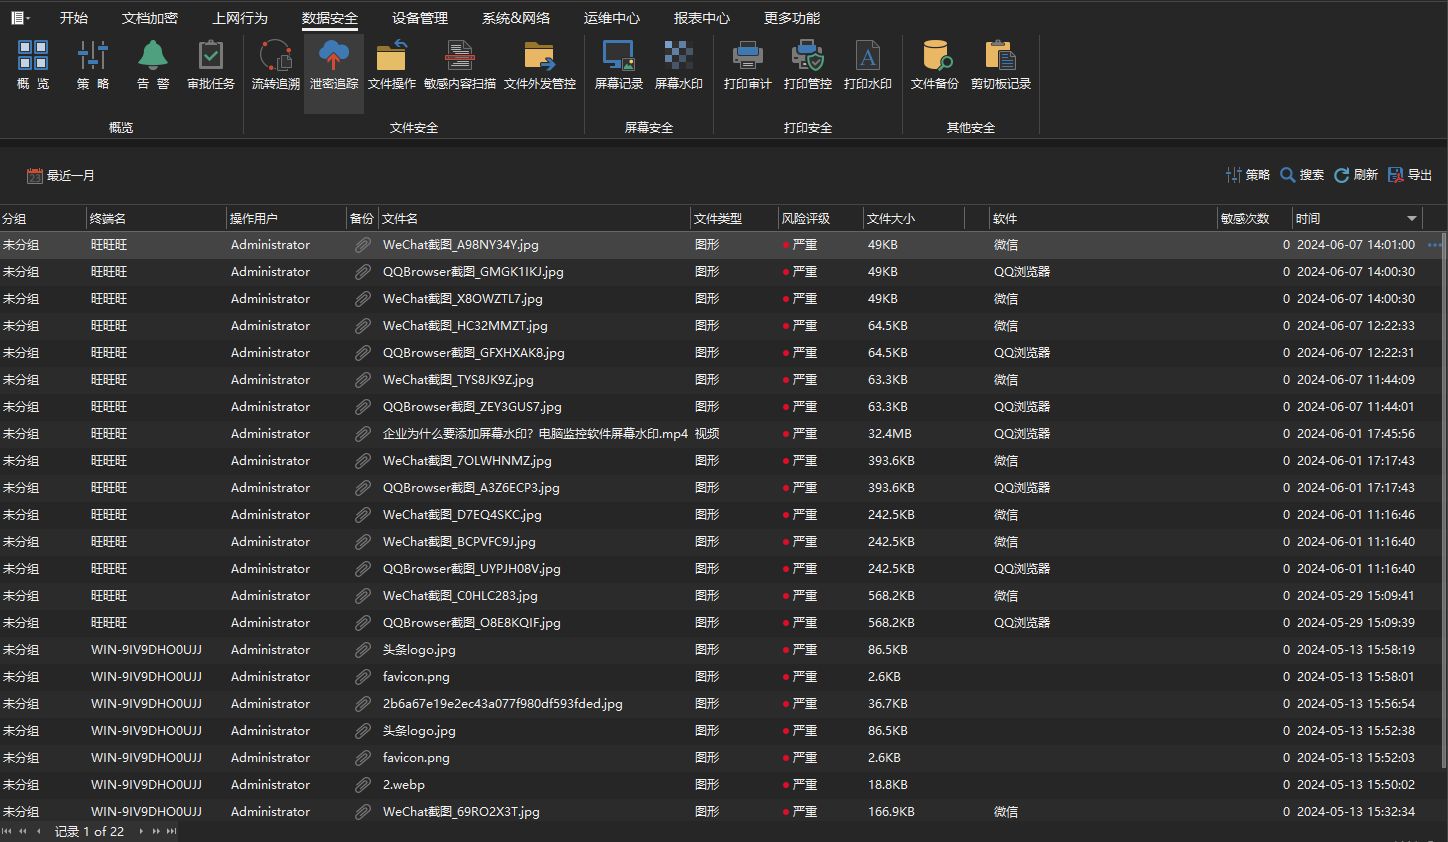Image resolution: width=1448 pixels, height=842 pixels.
Task: Switch to the 数据安全 tab
Action: point(330,18)
